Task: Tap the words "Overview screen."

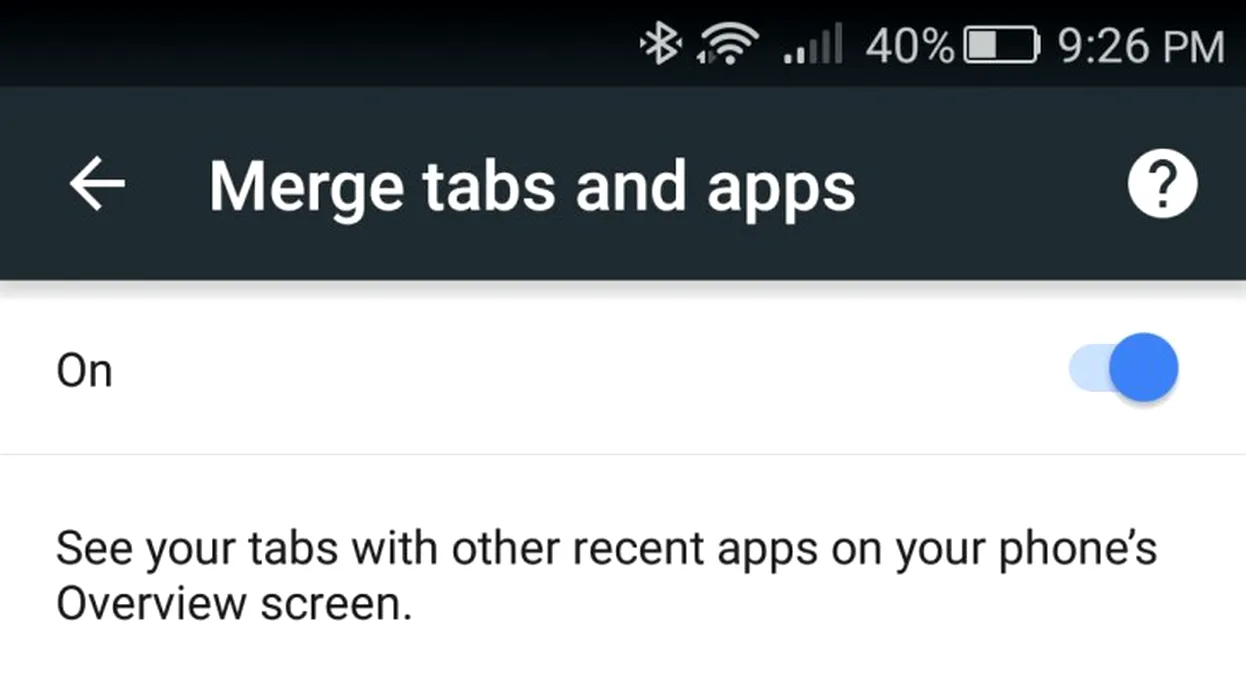Action: [234, 605]
